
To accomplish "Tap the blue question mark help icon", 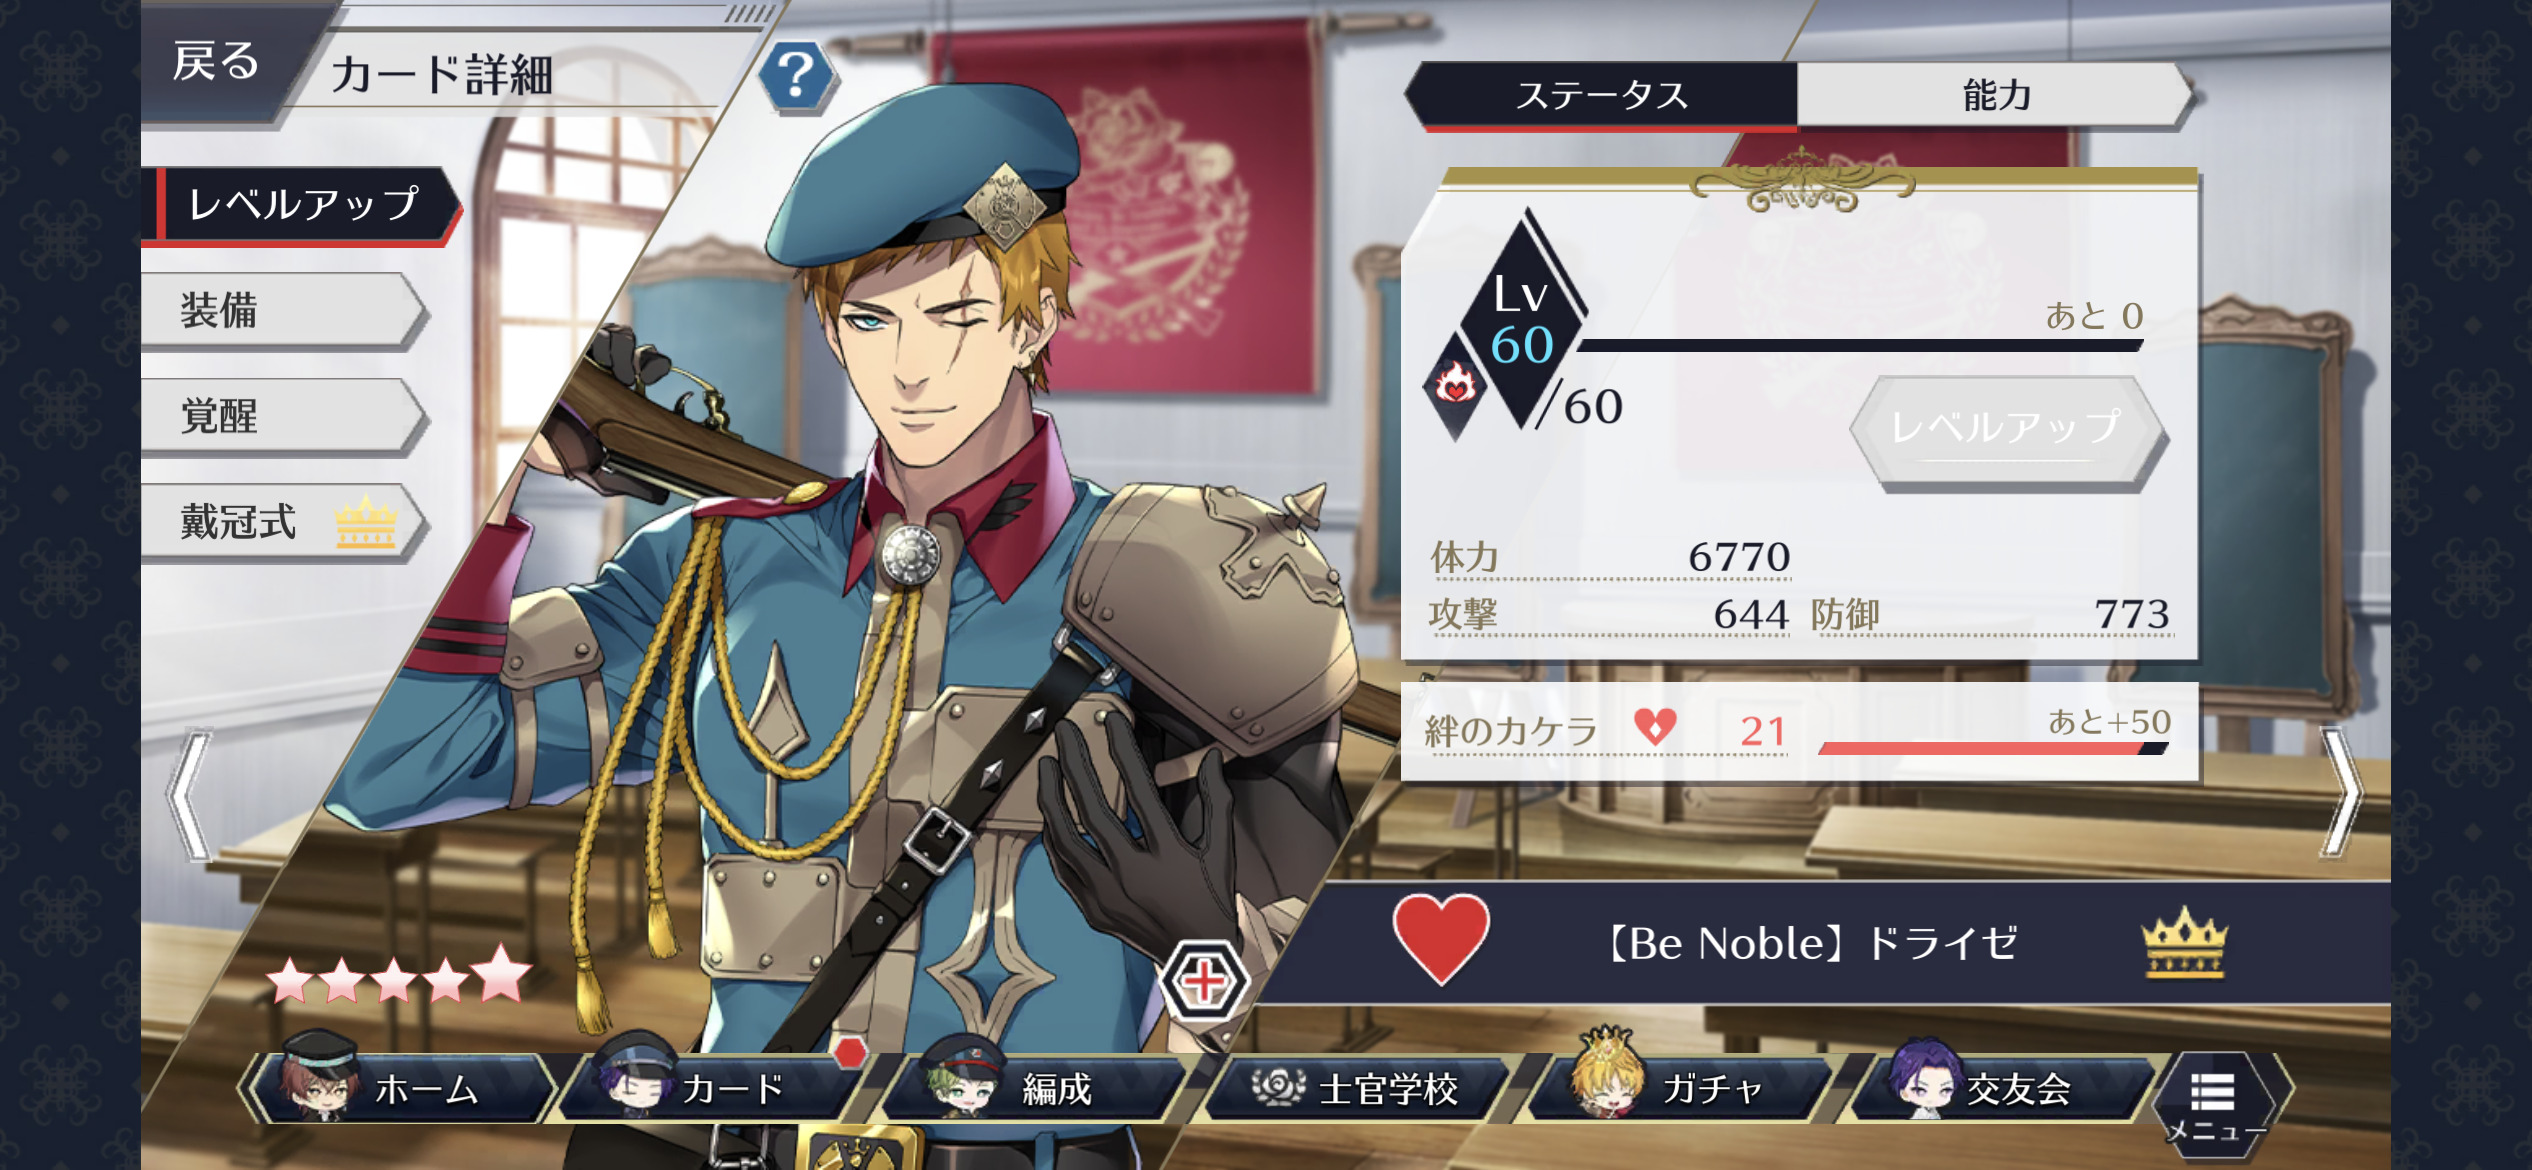I will (796, 75).
